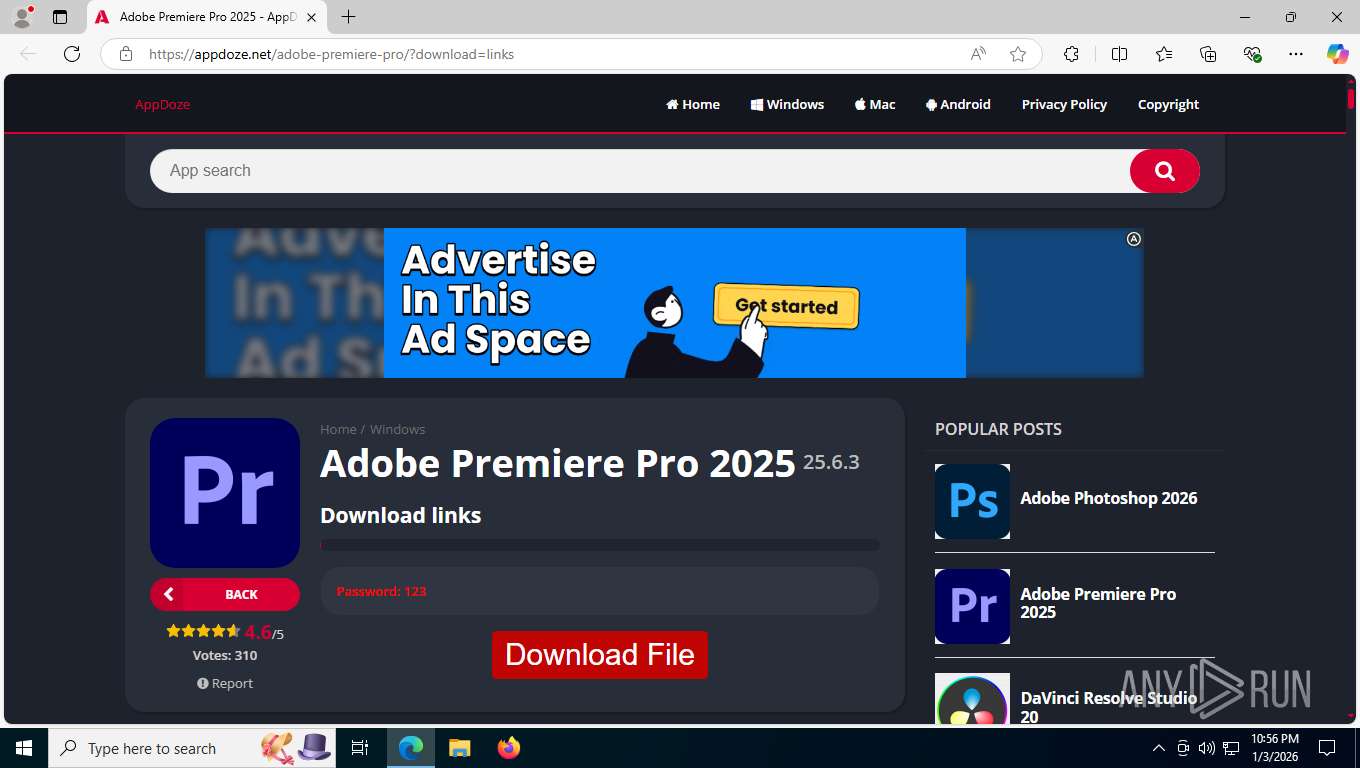
Task: Visit the Copyright page
Action: (x=1168, y=104)
